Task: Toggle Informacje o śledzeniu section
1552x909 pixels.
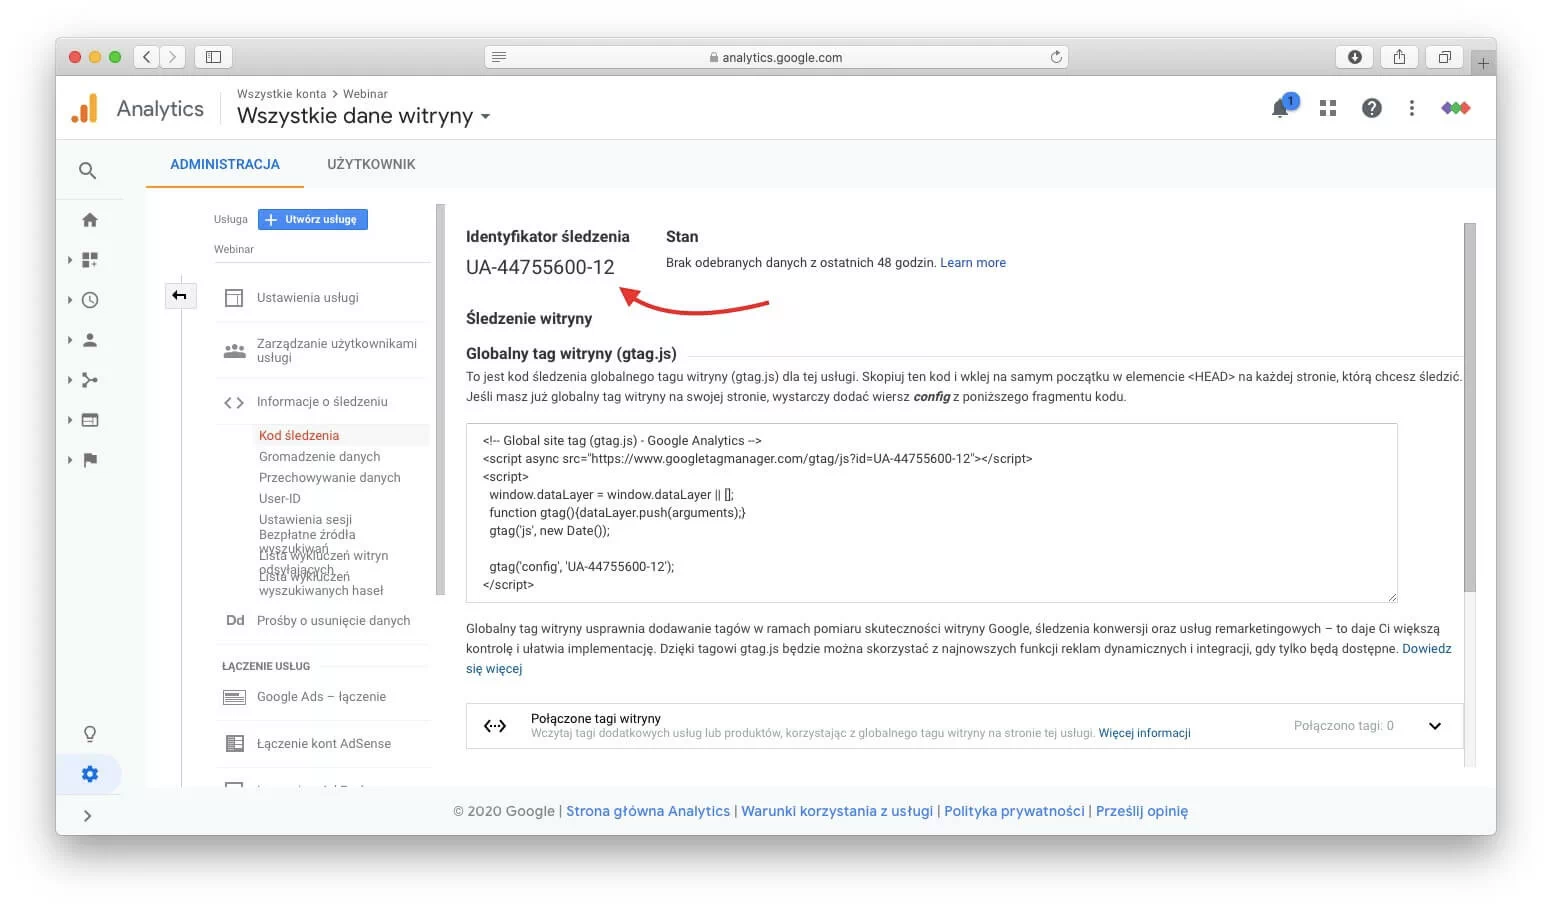Action: (x=320, y=402)
